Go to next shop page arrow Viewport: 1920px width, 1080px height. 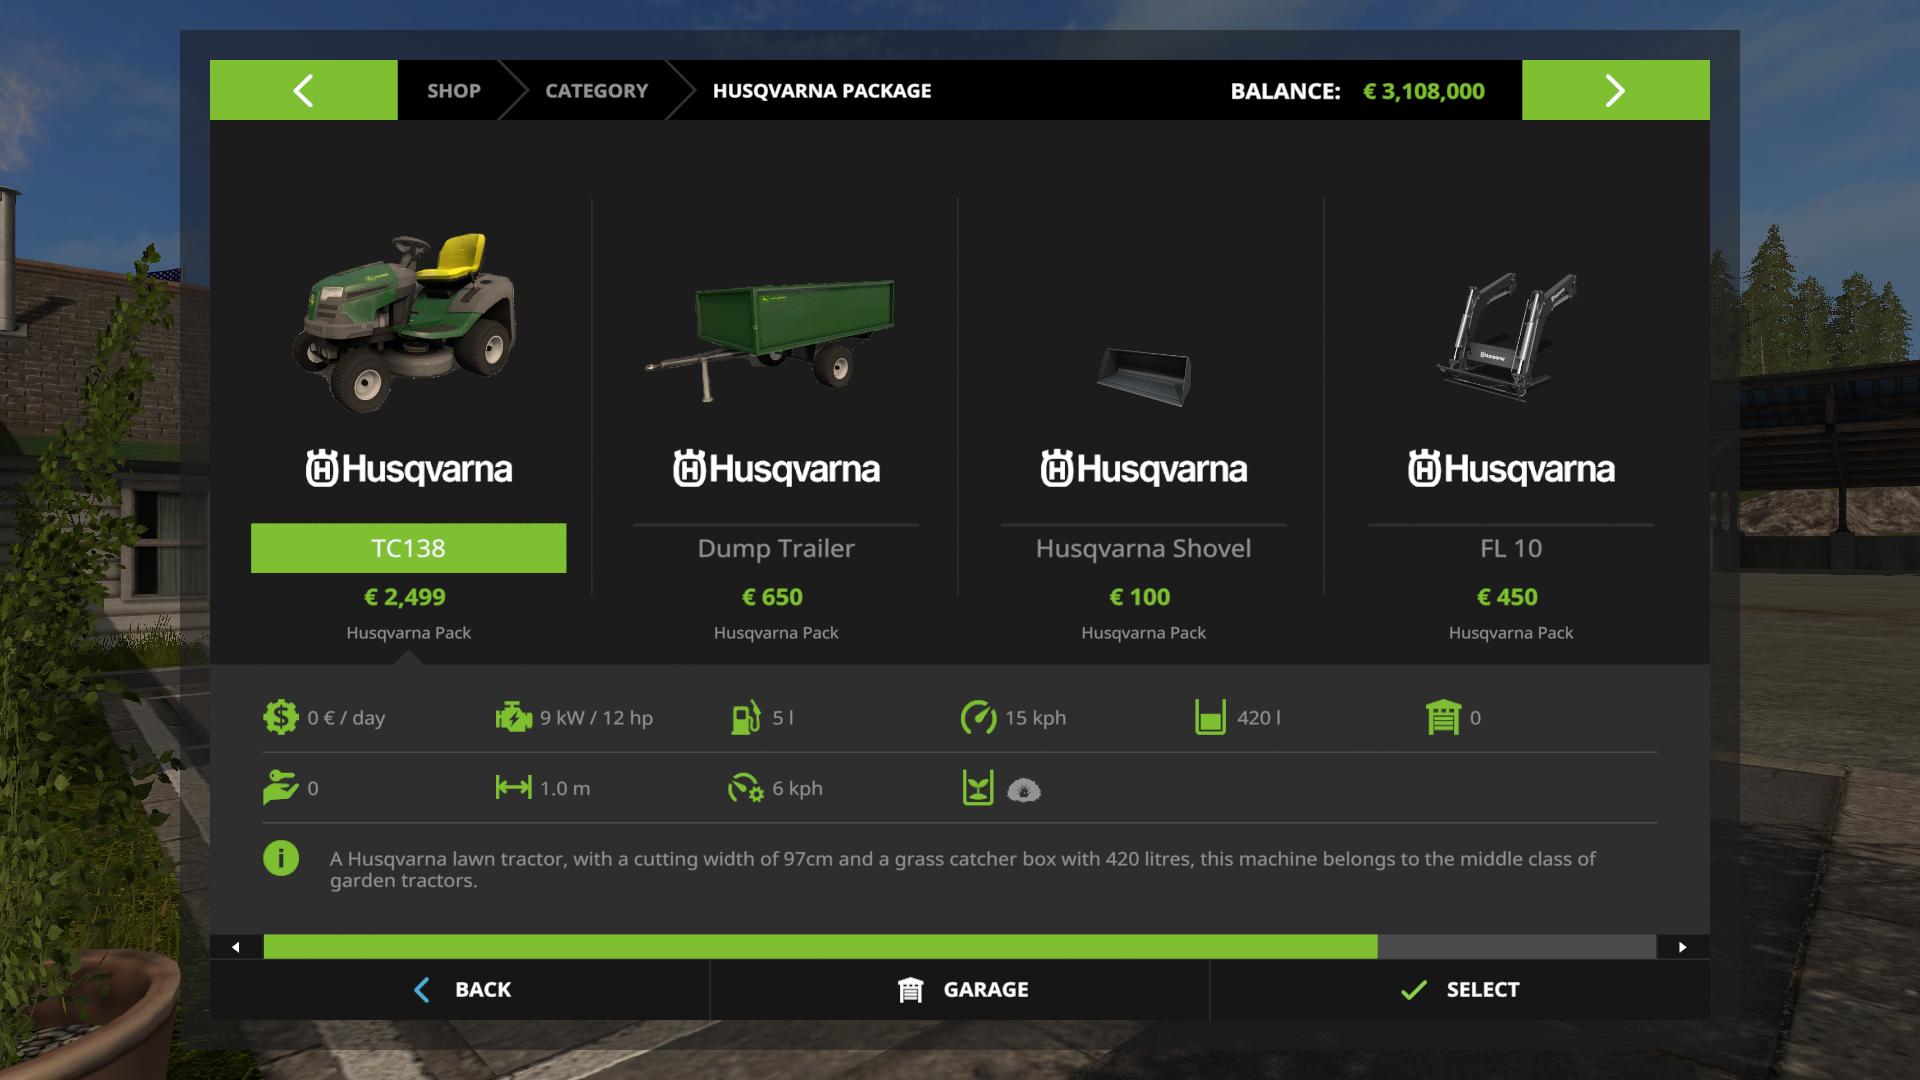[x=1615, y=90]
